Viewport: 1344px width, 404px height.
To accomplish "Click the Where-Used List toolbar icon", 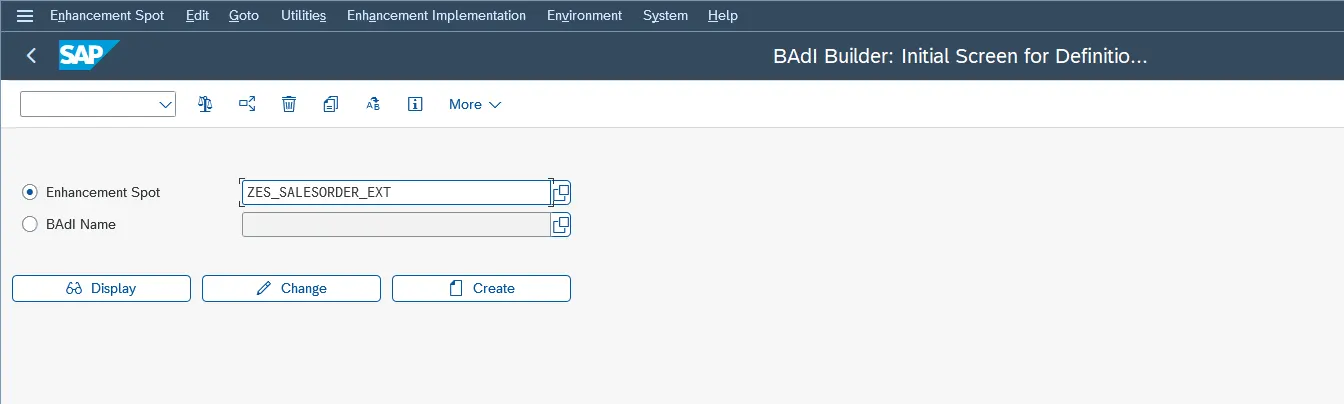I will point(247,104).
